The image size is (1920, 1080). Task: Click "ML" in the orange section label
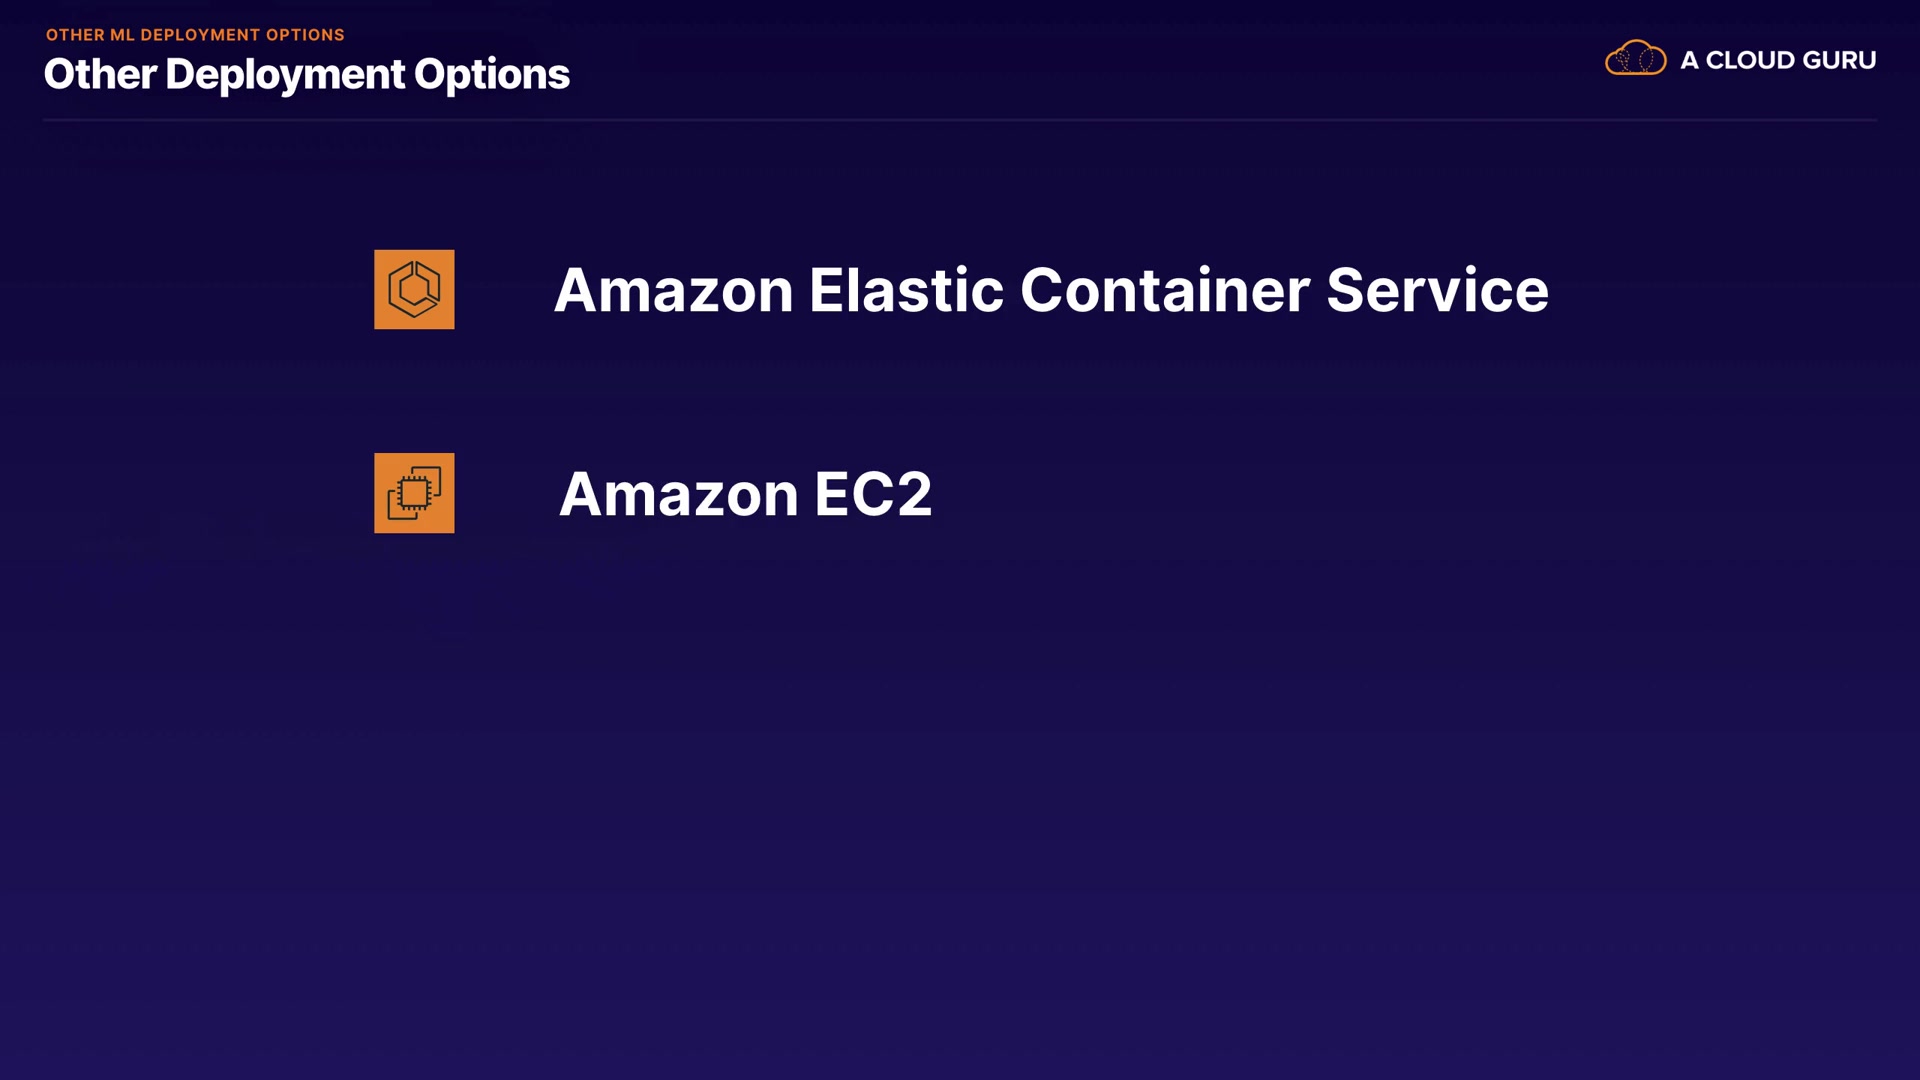click(122, 35)
